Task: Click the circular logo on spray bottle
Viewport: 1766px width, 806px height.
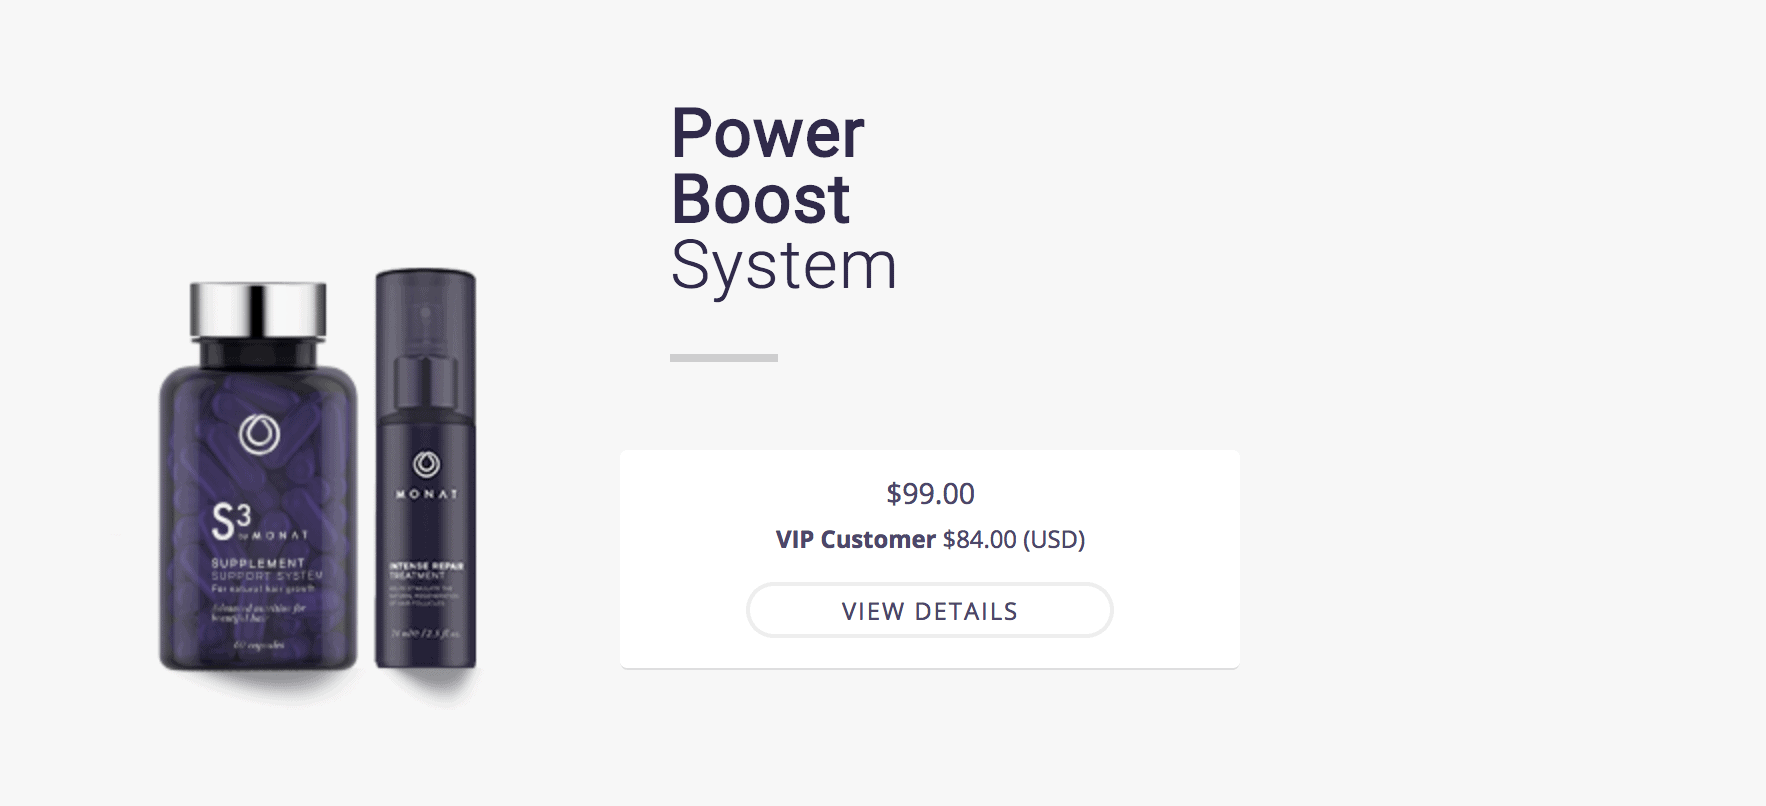Action: (426, 463)
